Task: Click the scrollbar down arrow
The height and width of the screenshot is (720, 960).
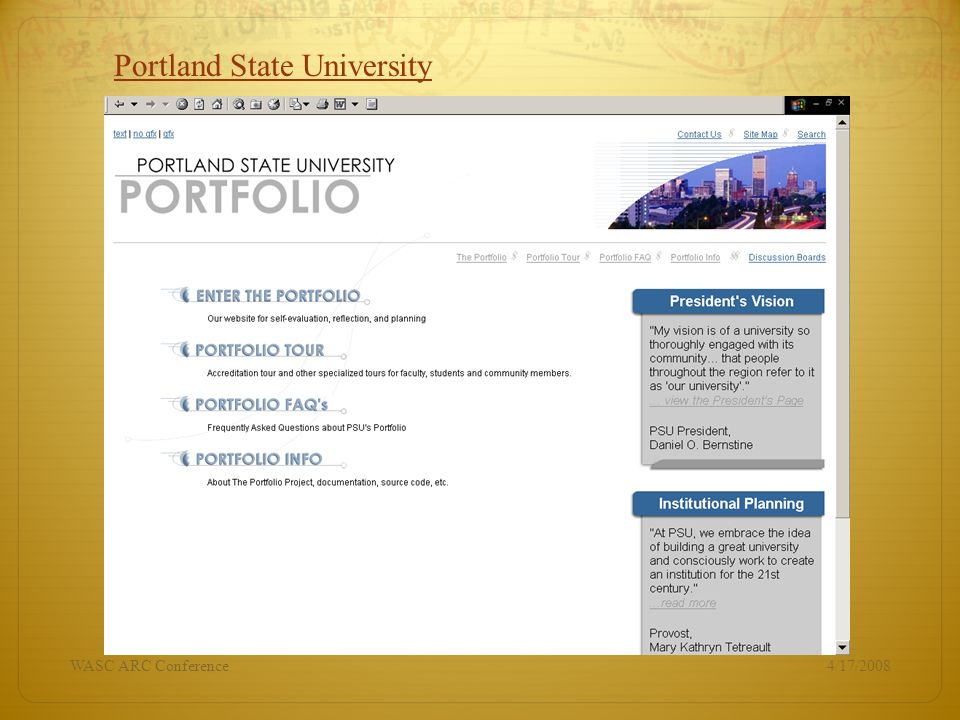Action: tap(842, 647)
